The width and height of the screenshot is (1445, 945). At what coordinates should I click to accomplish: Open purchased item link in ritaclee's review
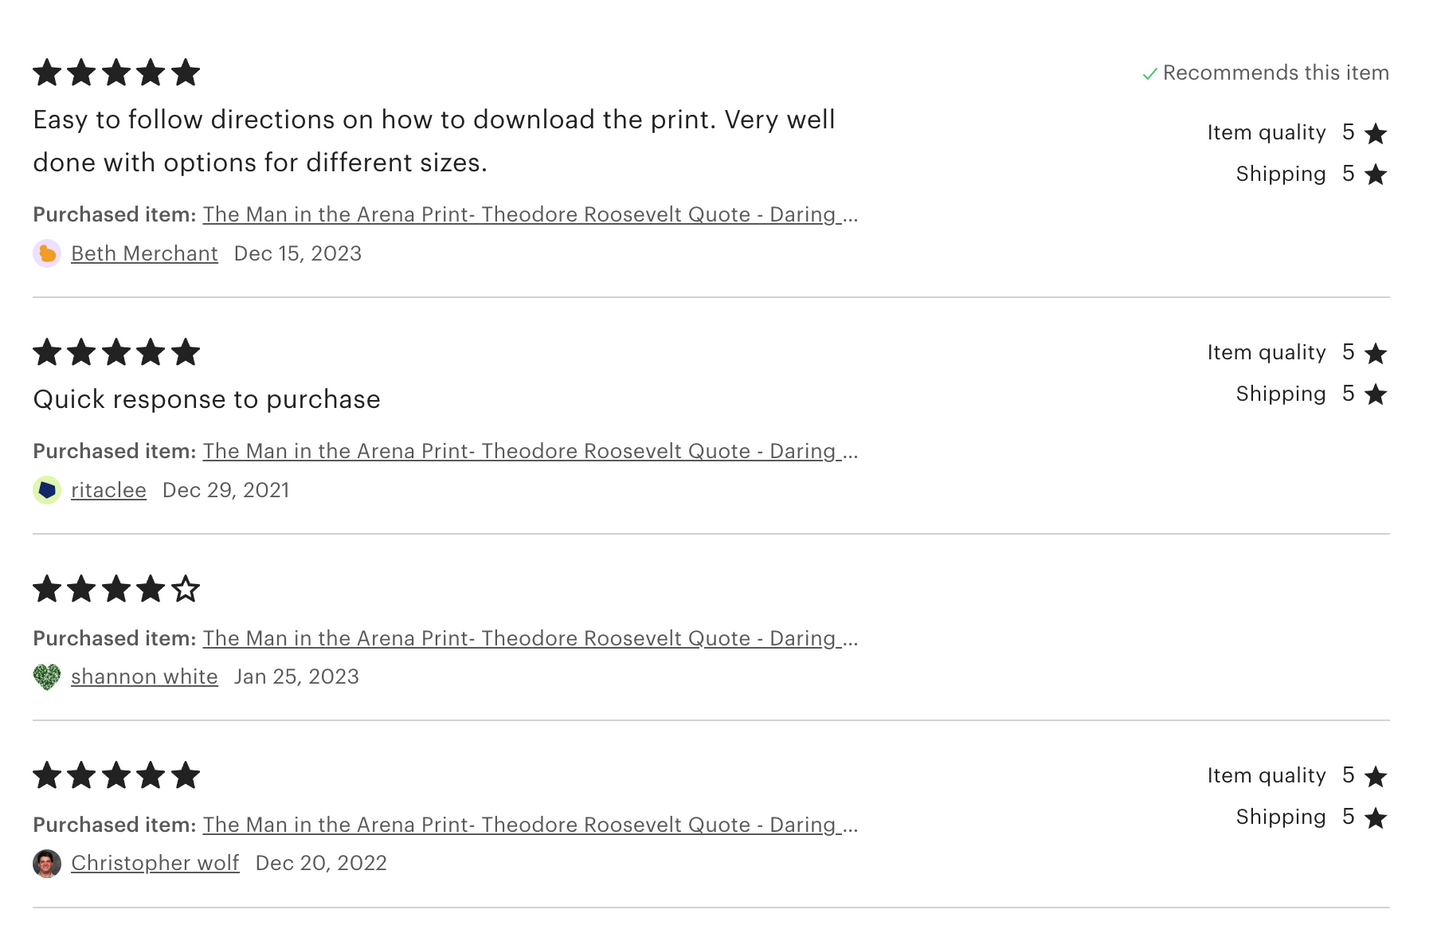coord(530,452)
